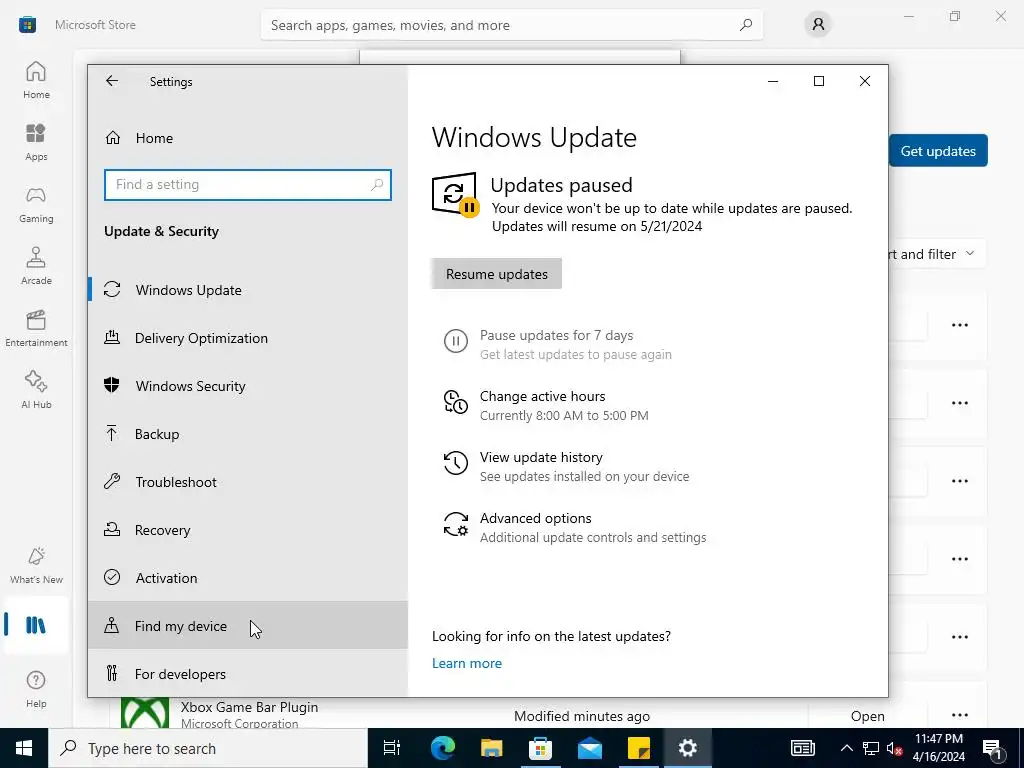This screenshot has width=1024, height=768.
Task: Open Mail app from taskbar
Action: pyautogui.click(x=590, y=748)
